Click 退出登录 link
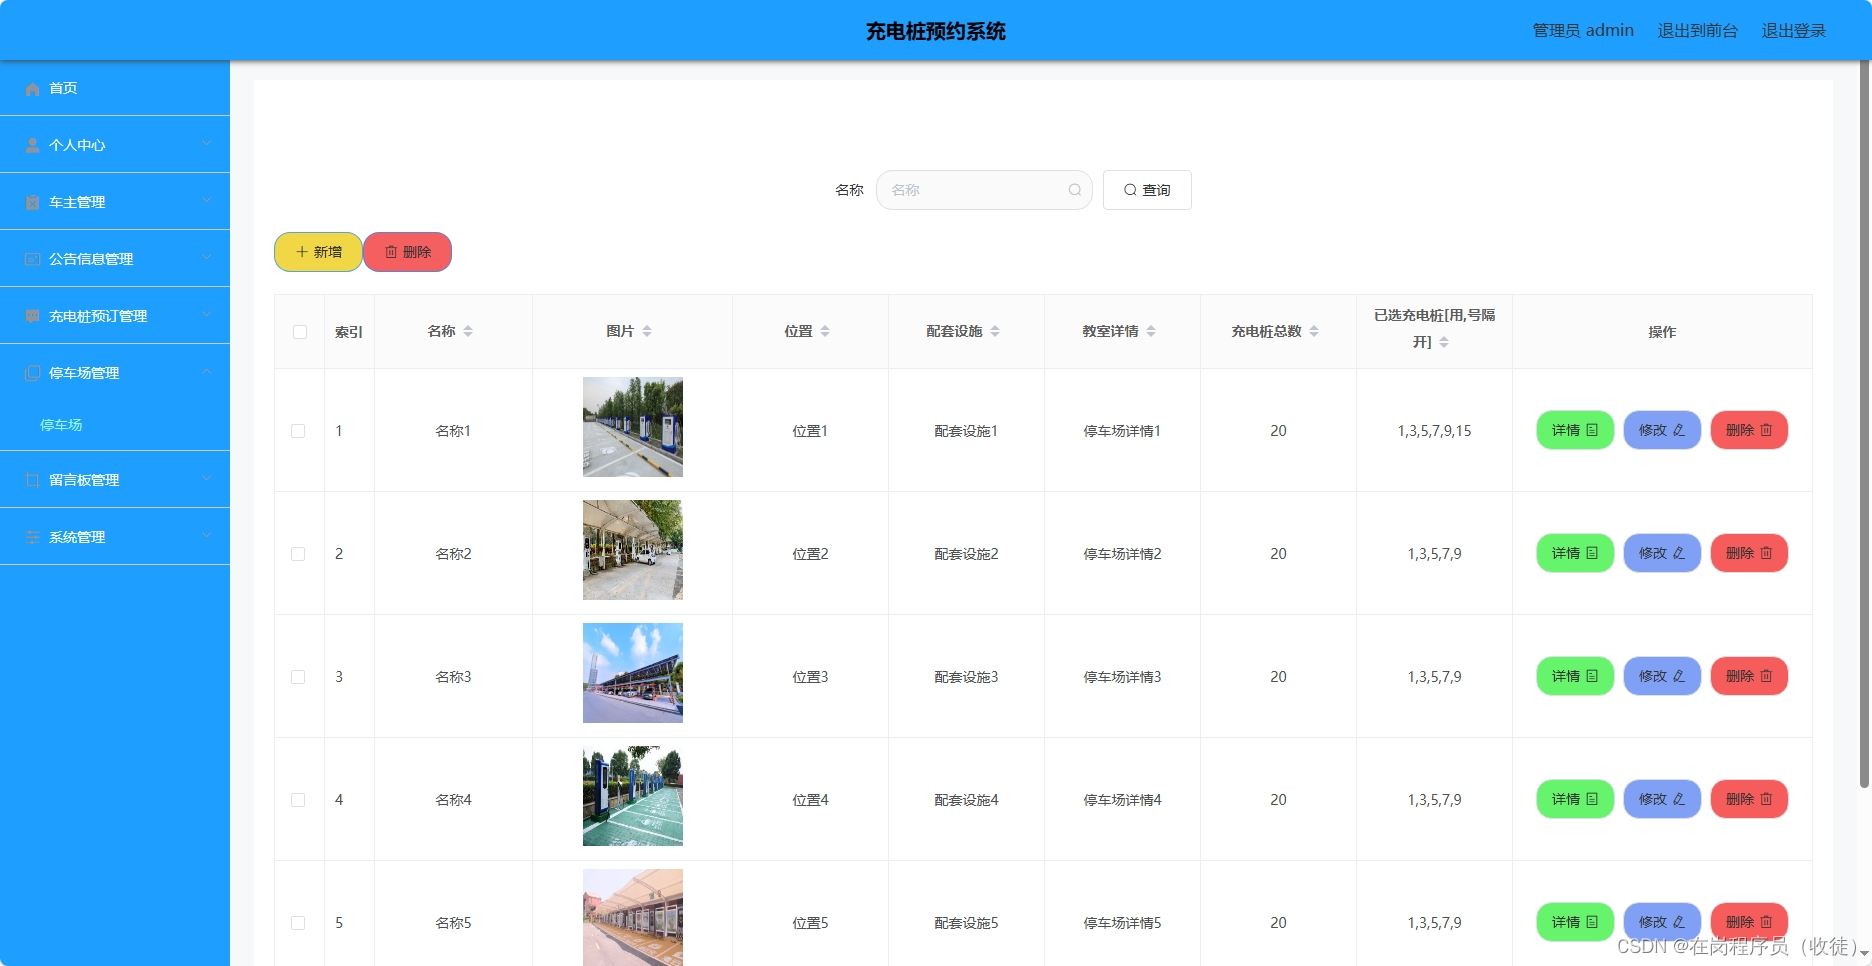The height and width of the screenshot is (966, 1872). 1794,31
